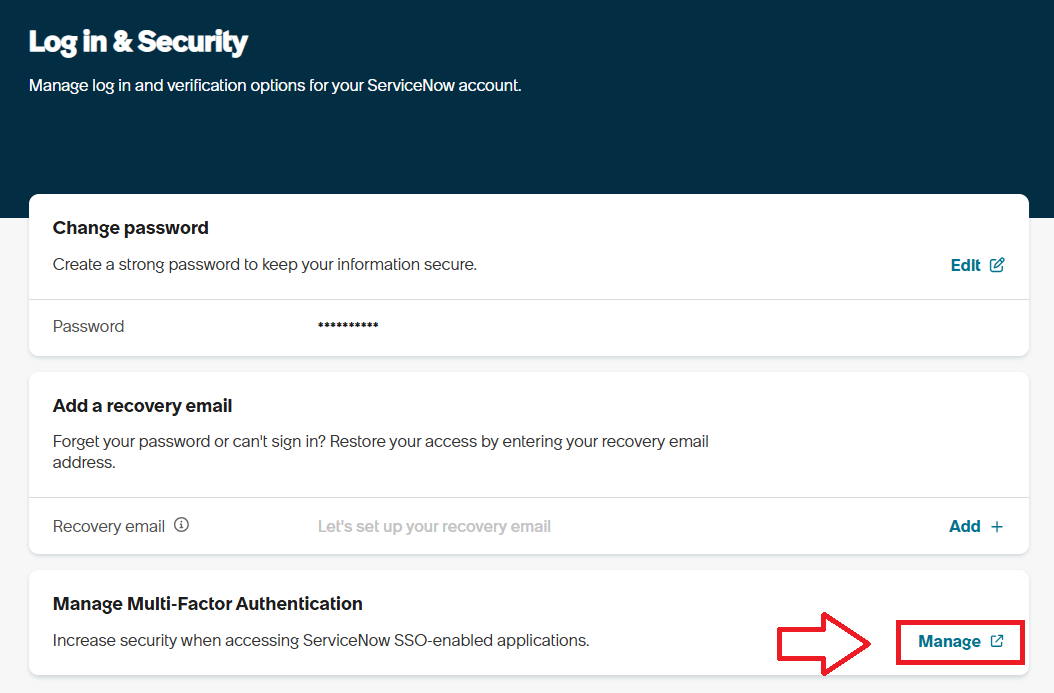Screen dimensions: 1054x693
Task: Click the "Log in & Security" page heading
Action: 138,42
